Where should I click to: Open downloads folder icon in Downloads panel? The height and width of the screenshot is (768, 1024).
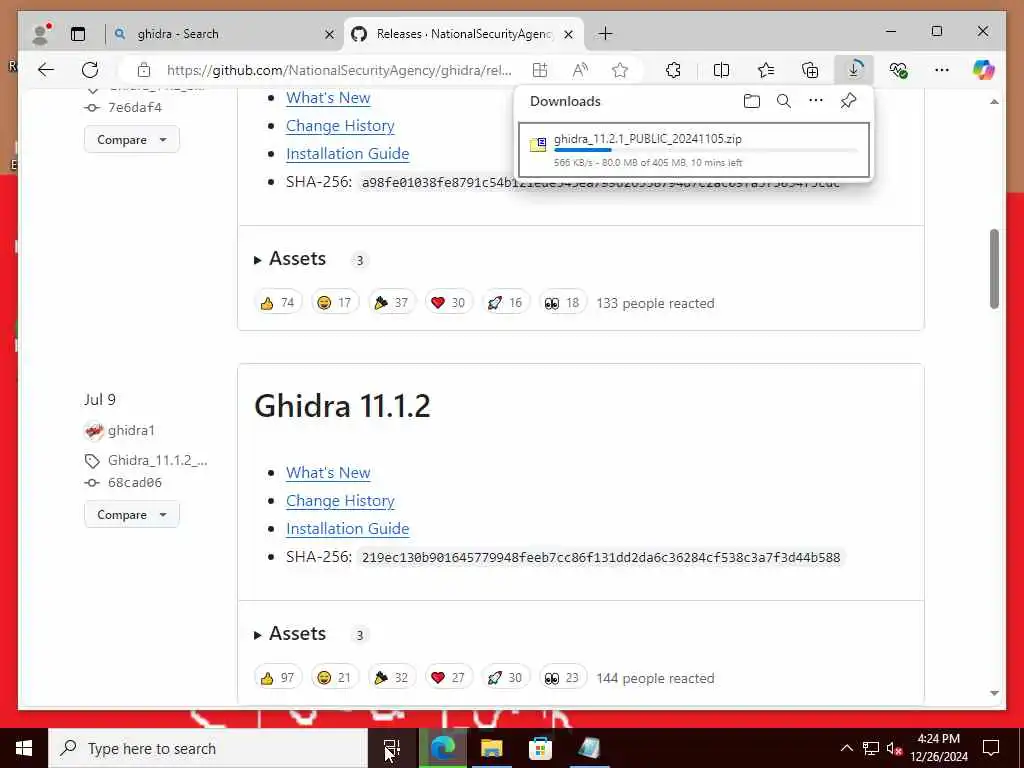click(752, 101)
